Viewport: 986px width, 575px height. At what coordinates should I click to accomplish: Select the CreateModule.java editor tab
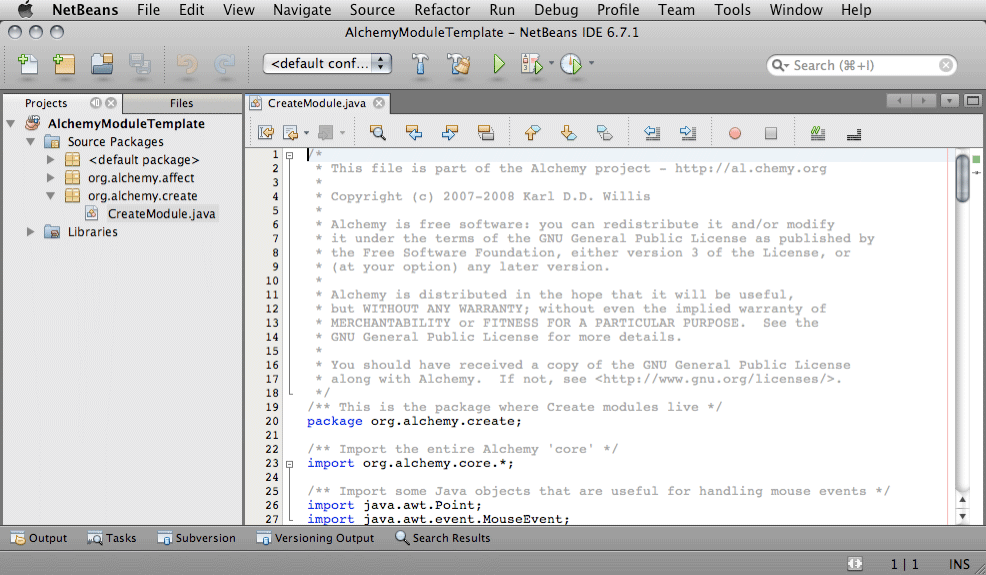tap(316, 103)
